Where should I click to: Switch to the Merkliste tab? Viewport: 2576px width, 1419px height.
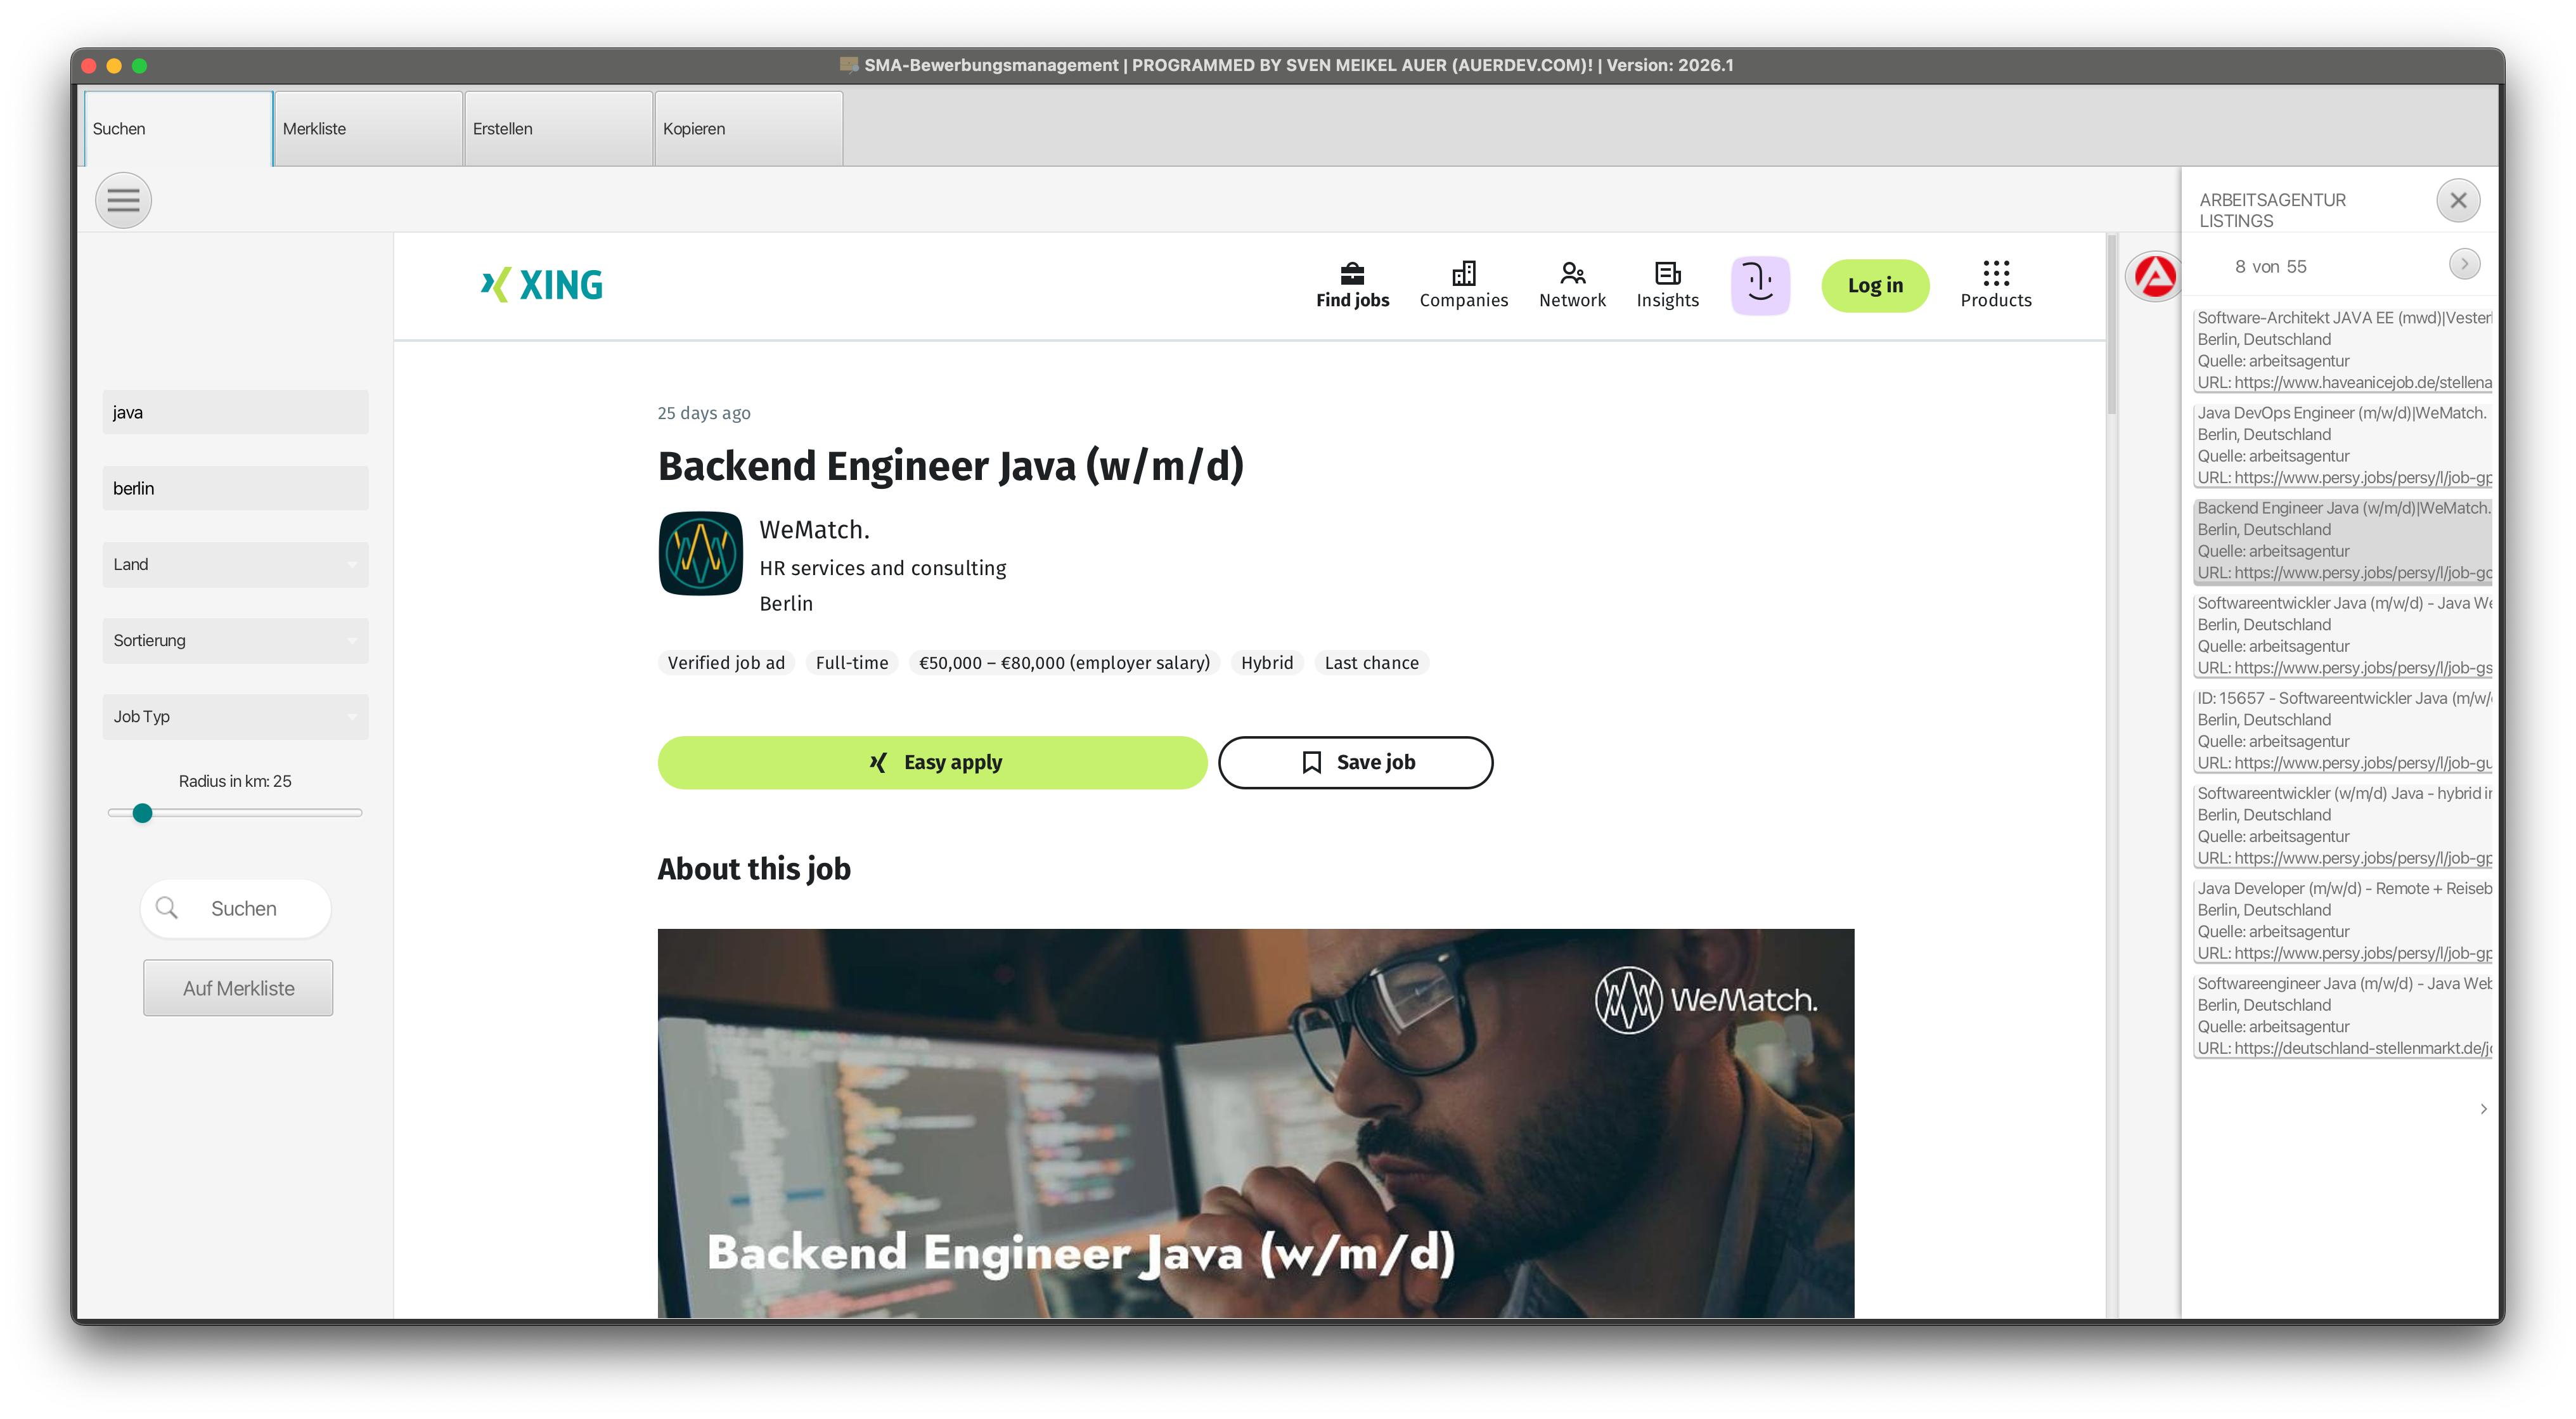368,129
